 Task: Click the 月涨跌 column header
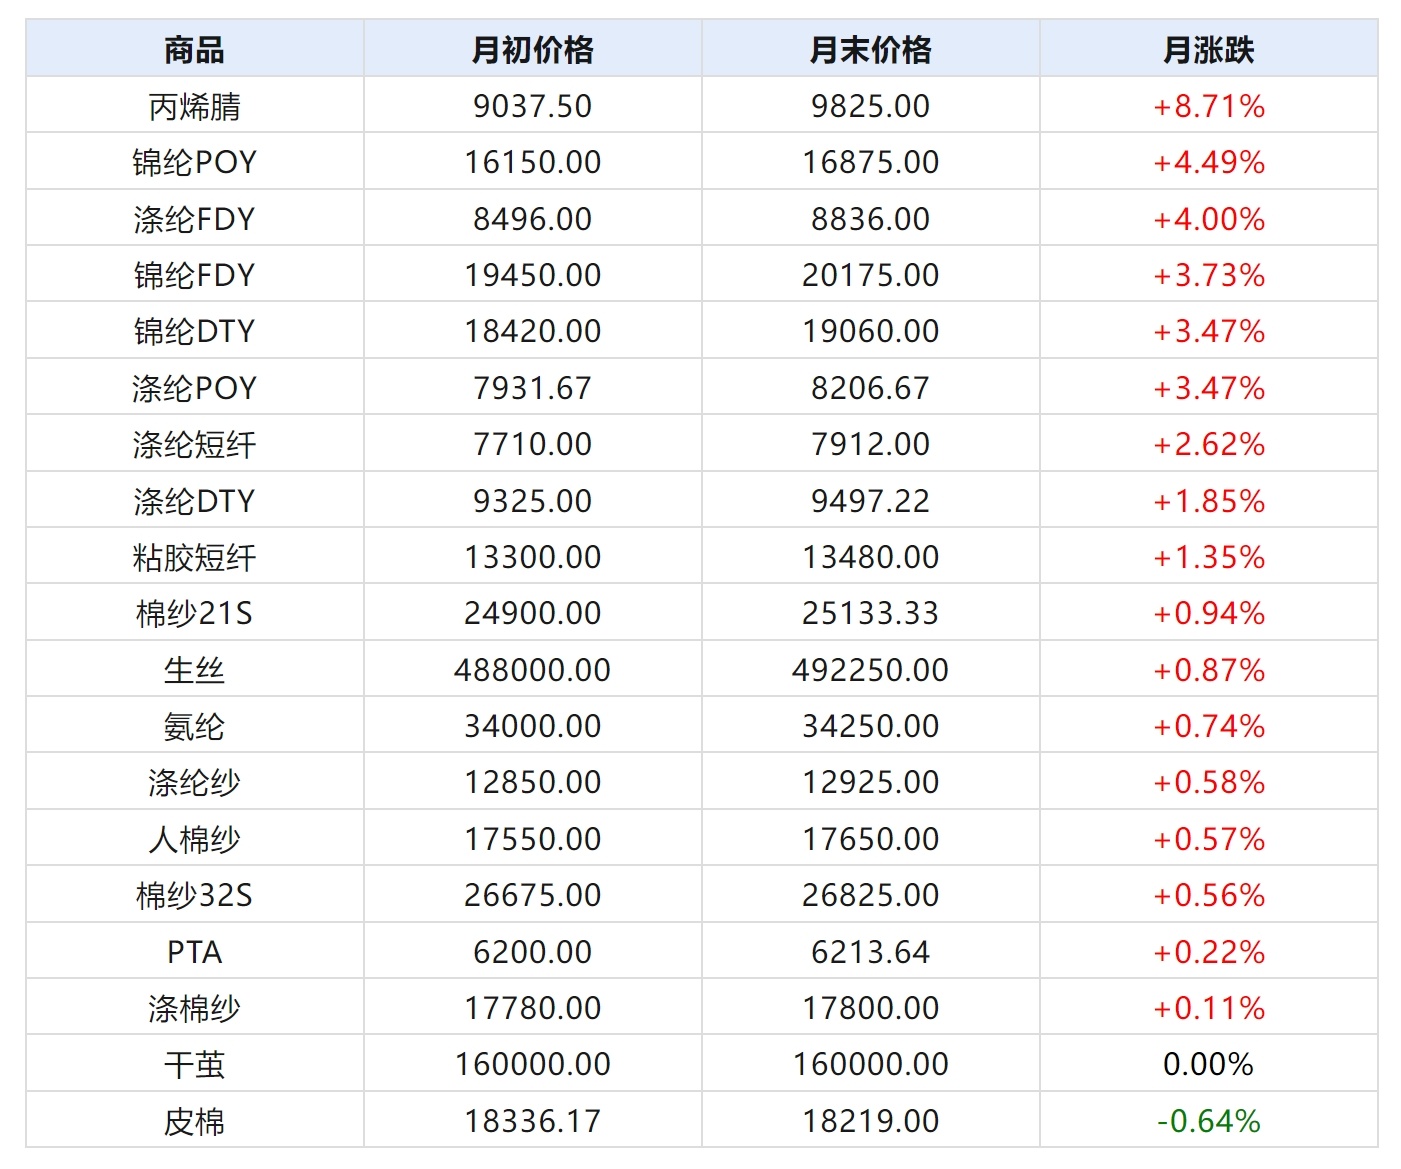coord(1208,49)
